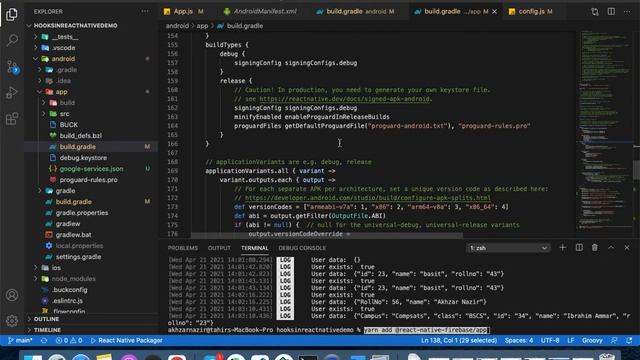
Task: Open the OUTPUT panel tab
Action: (219, 248)
